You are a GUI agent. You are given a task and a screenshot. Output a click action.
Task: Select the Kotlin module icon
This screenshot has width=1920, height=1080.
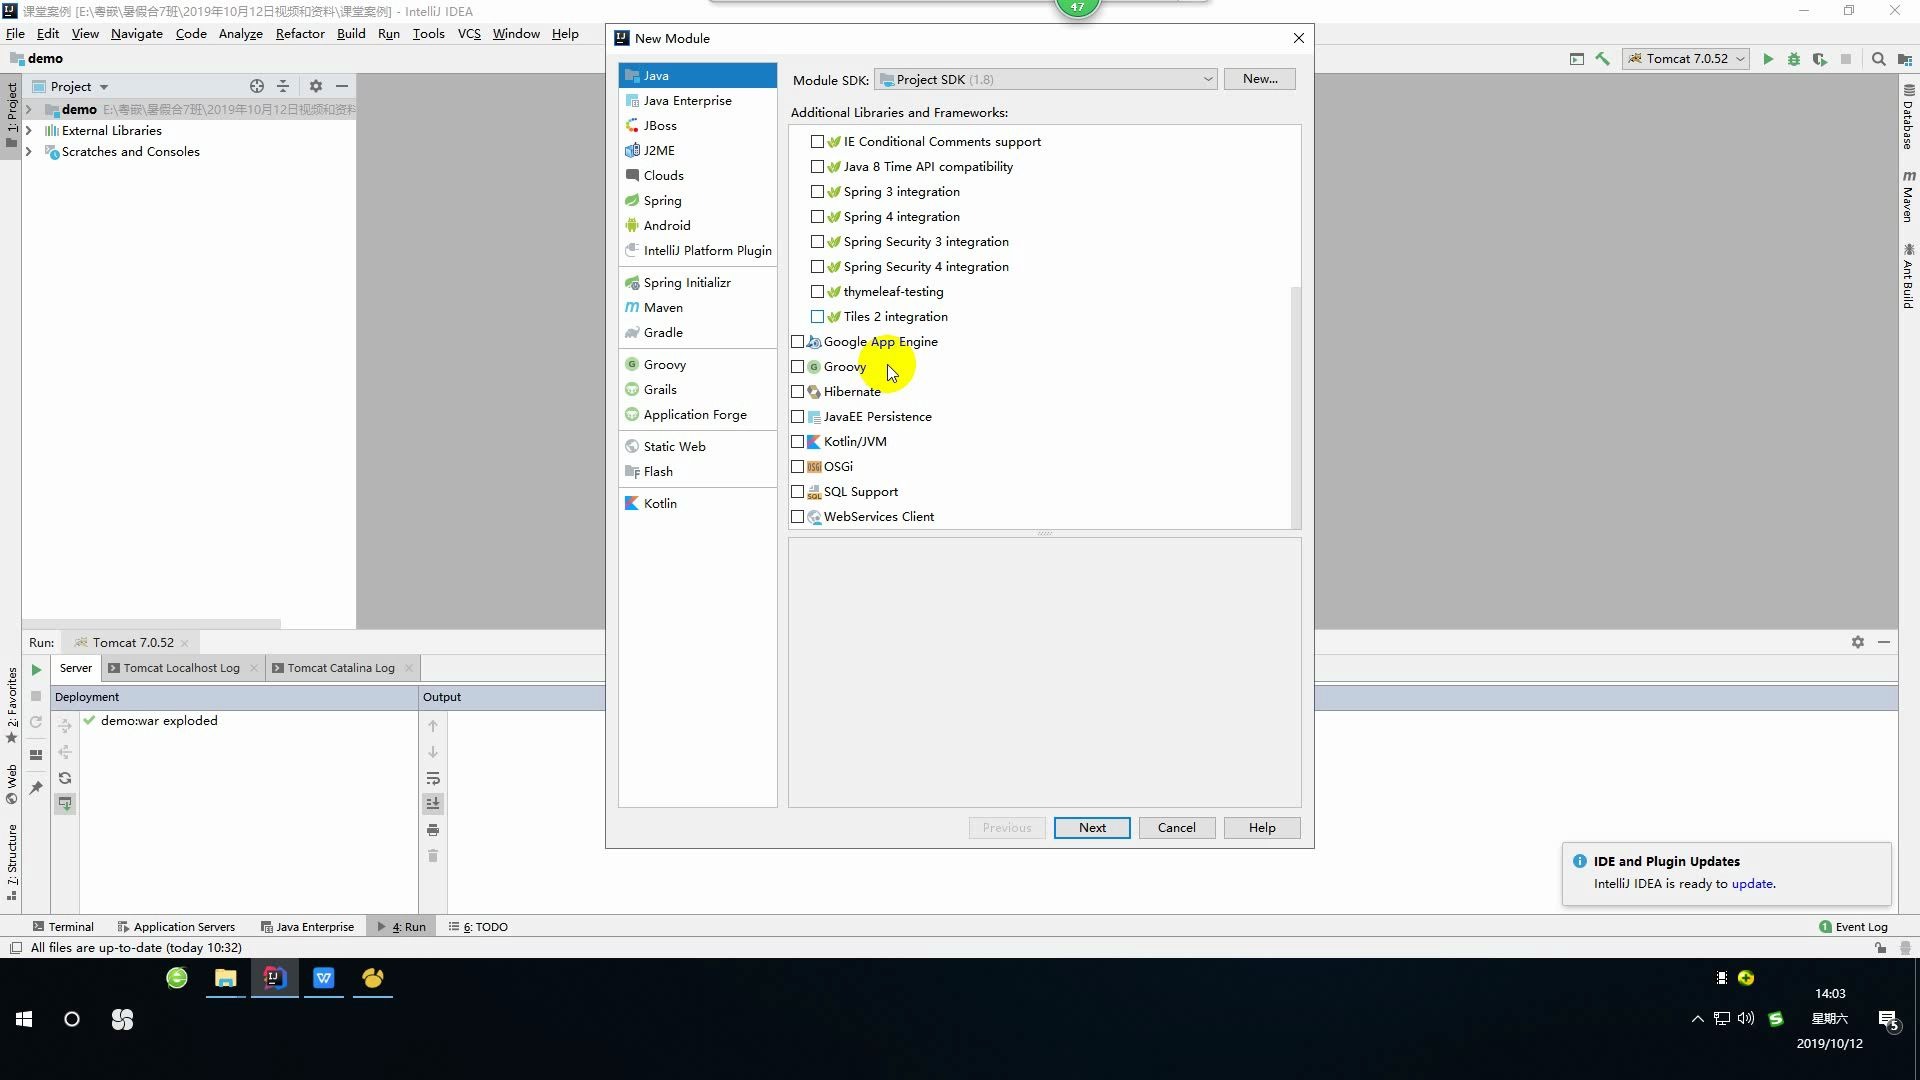[633, 502]
